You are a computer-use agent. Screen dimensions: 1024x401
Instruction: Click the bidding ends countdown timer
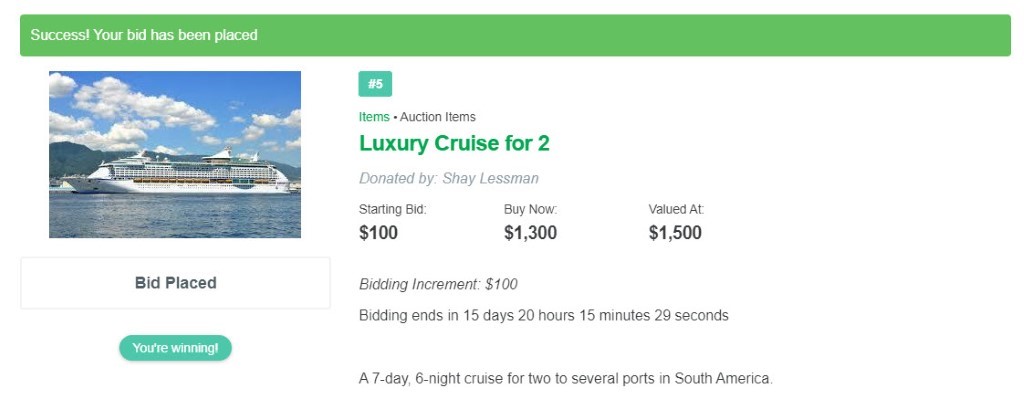tap(543, 316)
